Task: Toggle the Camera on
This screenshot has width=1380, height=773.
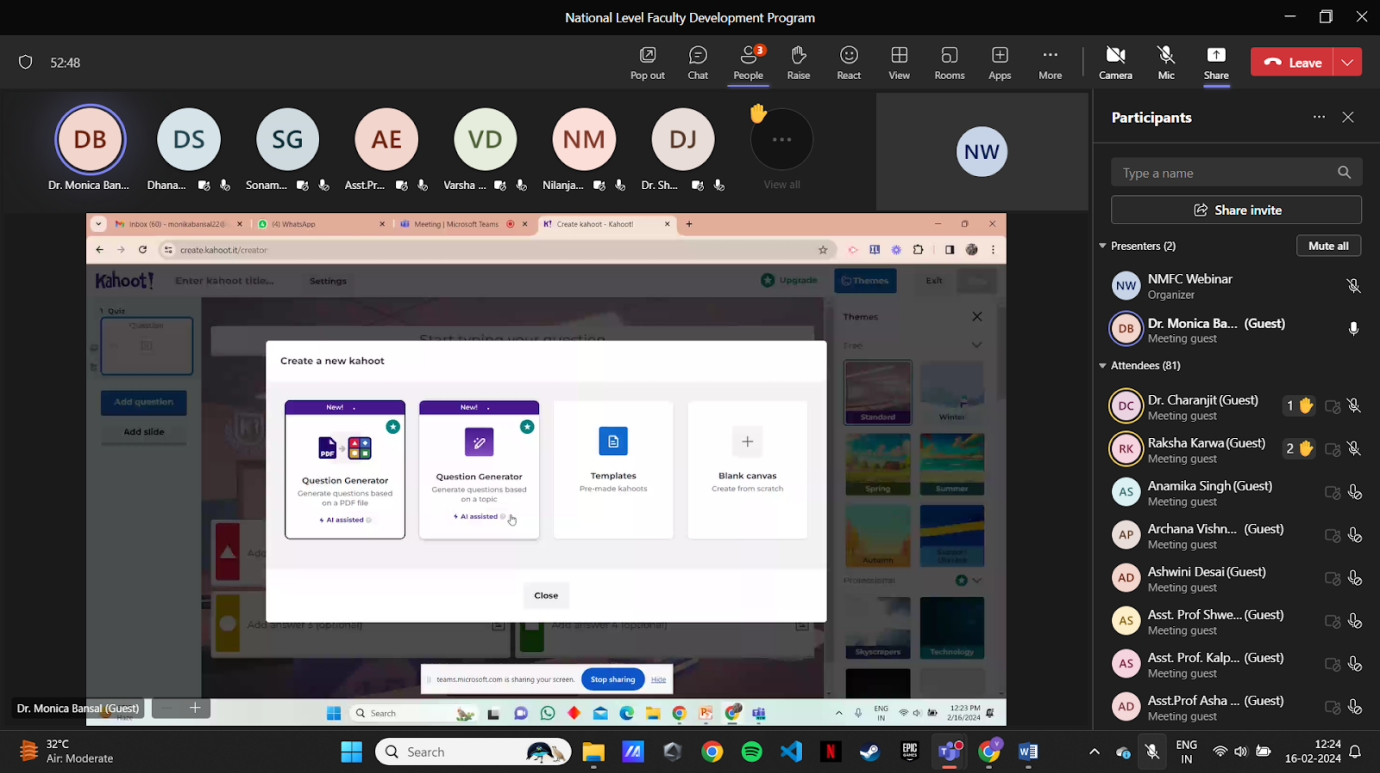Action: tap(1116, 56)
